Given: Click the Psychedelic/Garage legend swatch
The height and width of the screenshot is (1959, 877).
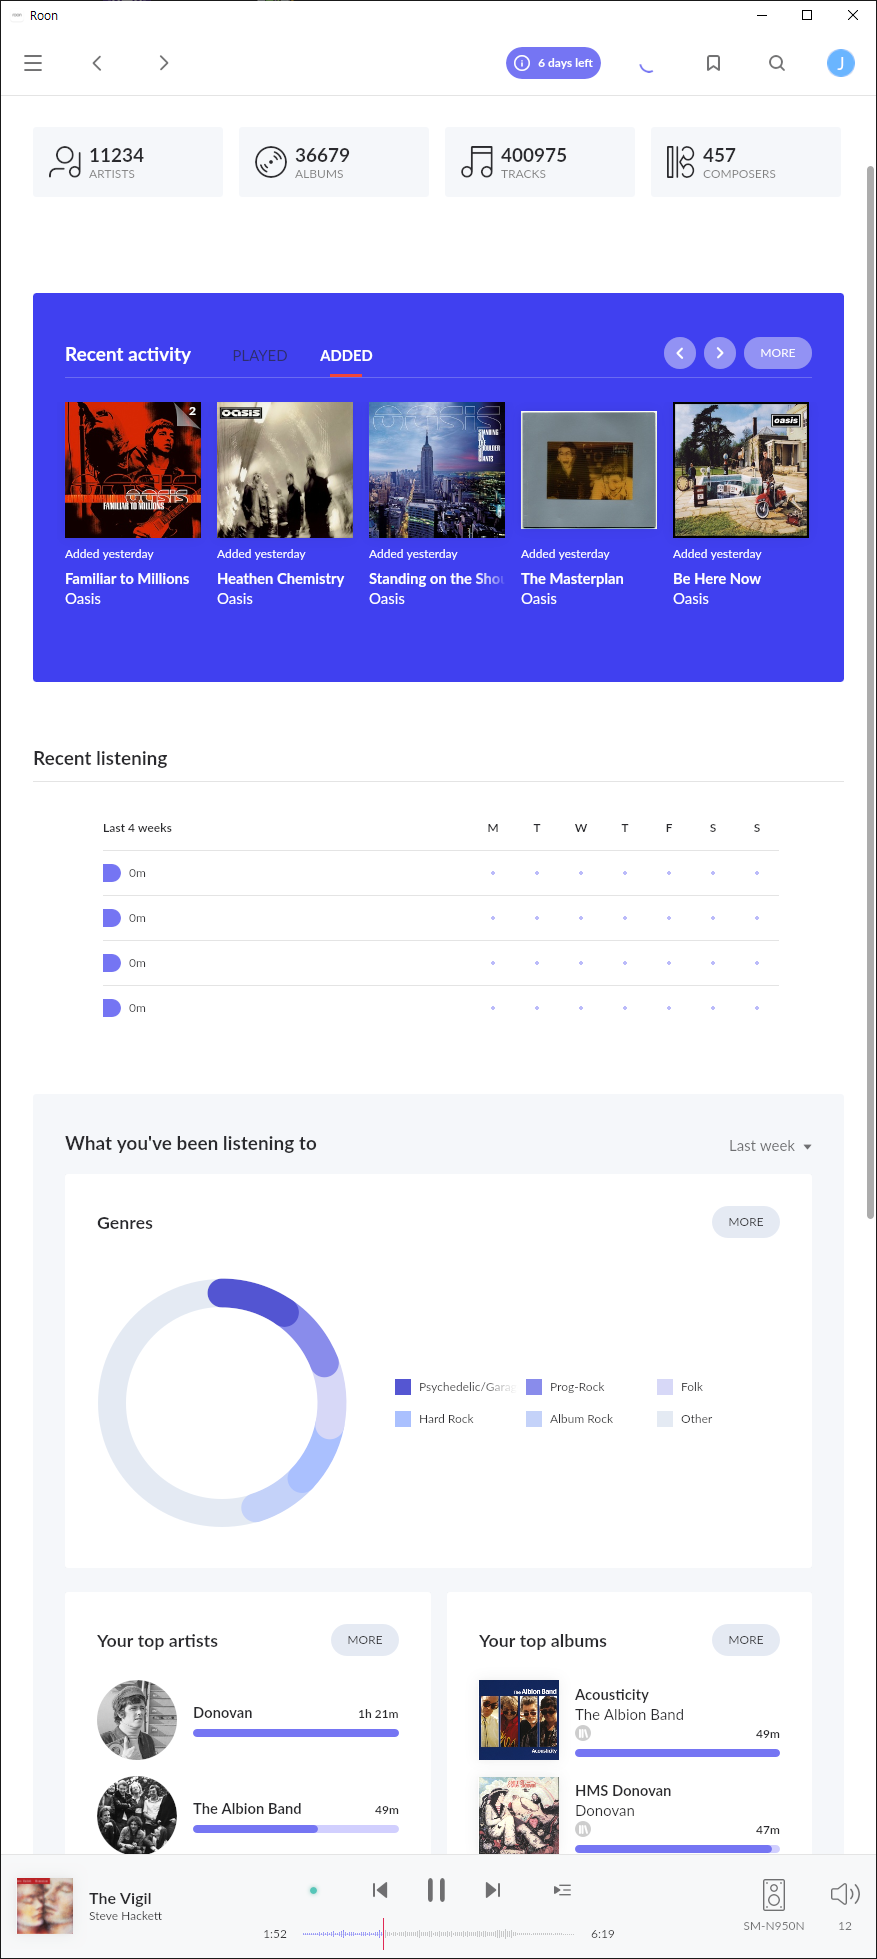Looking at the screenshot, I should point(403,1387).
